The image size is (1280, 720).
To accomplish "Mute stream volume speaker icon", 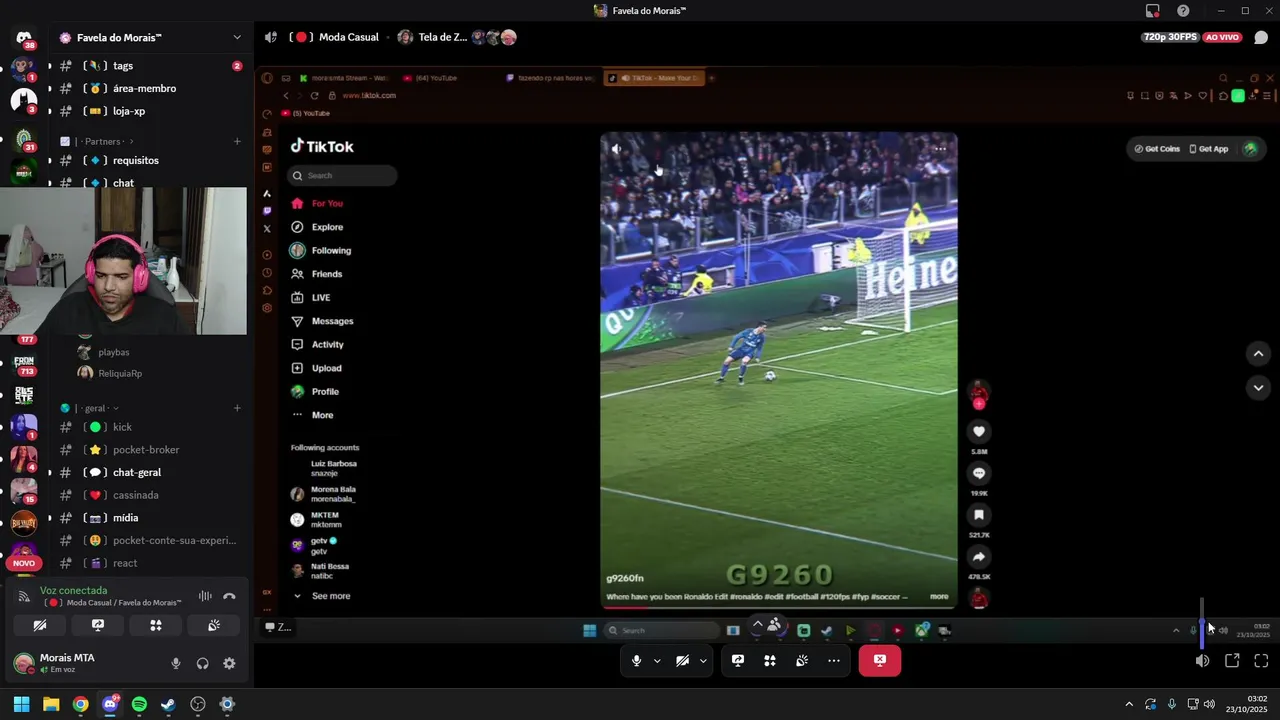I will (x=1202, y=660).
